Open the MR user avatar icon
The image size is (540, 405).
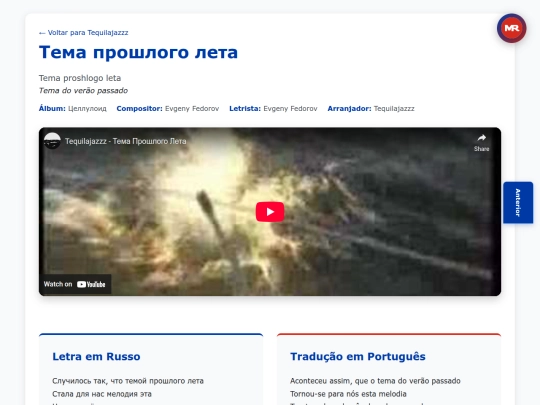tap(511, 28)
